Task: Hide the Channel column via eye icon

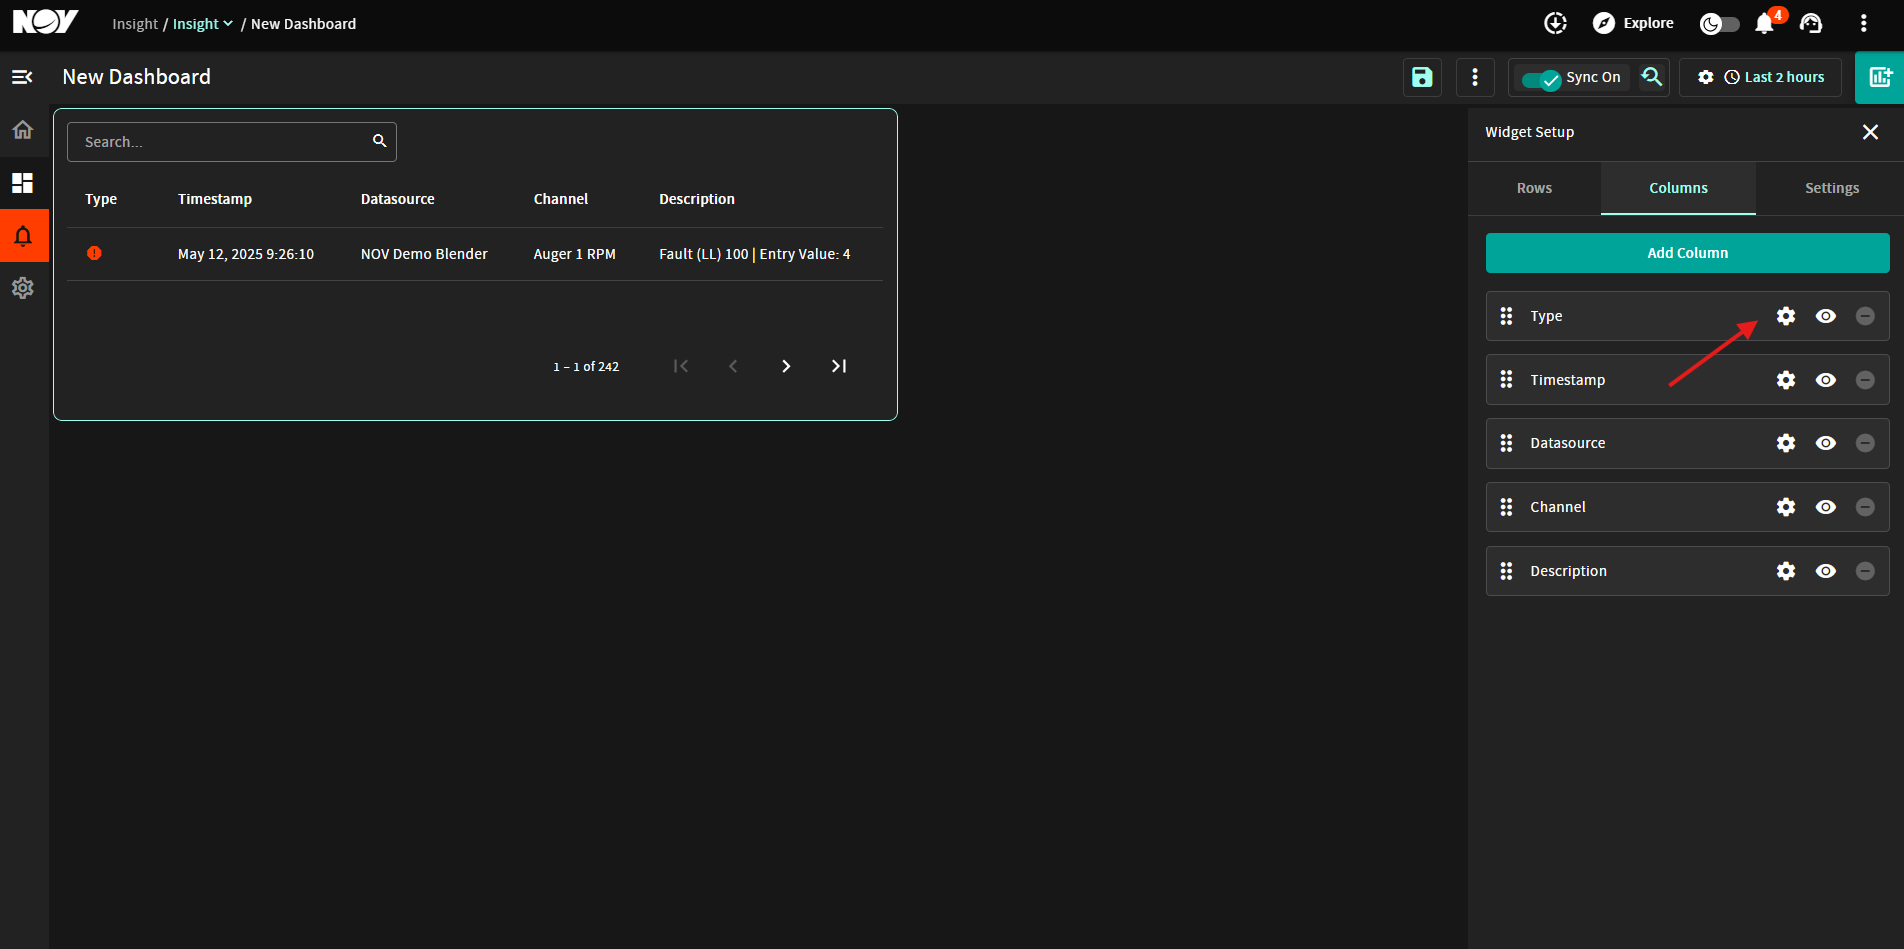Action: (x=1826, y=507)
